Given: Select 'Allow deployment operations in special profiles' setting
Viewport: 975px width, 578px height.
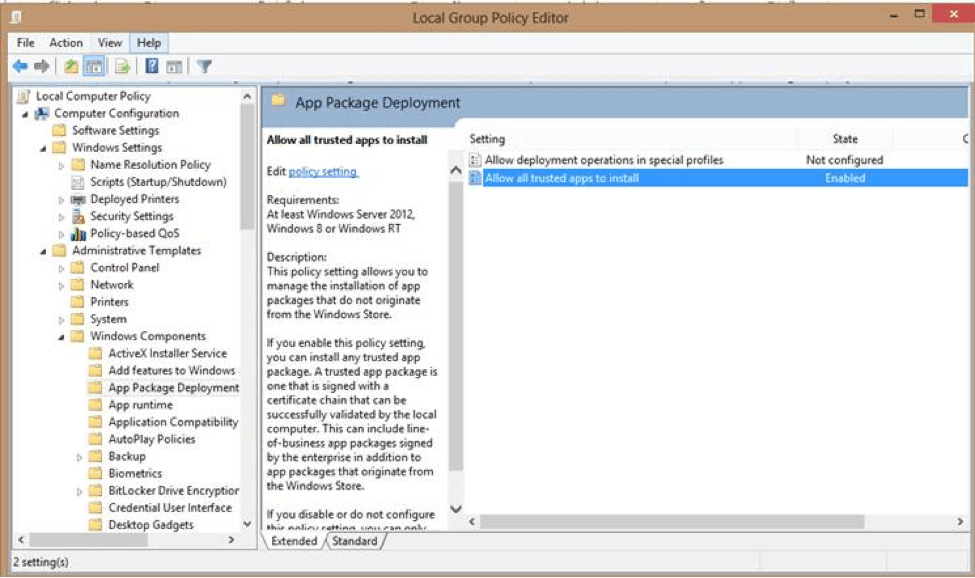Looking at the screenshot, I should pyautogui.click(x=603, y=160).
